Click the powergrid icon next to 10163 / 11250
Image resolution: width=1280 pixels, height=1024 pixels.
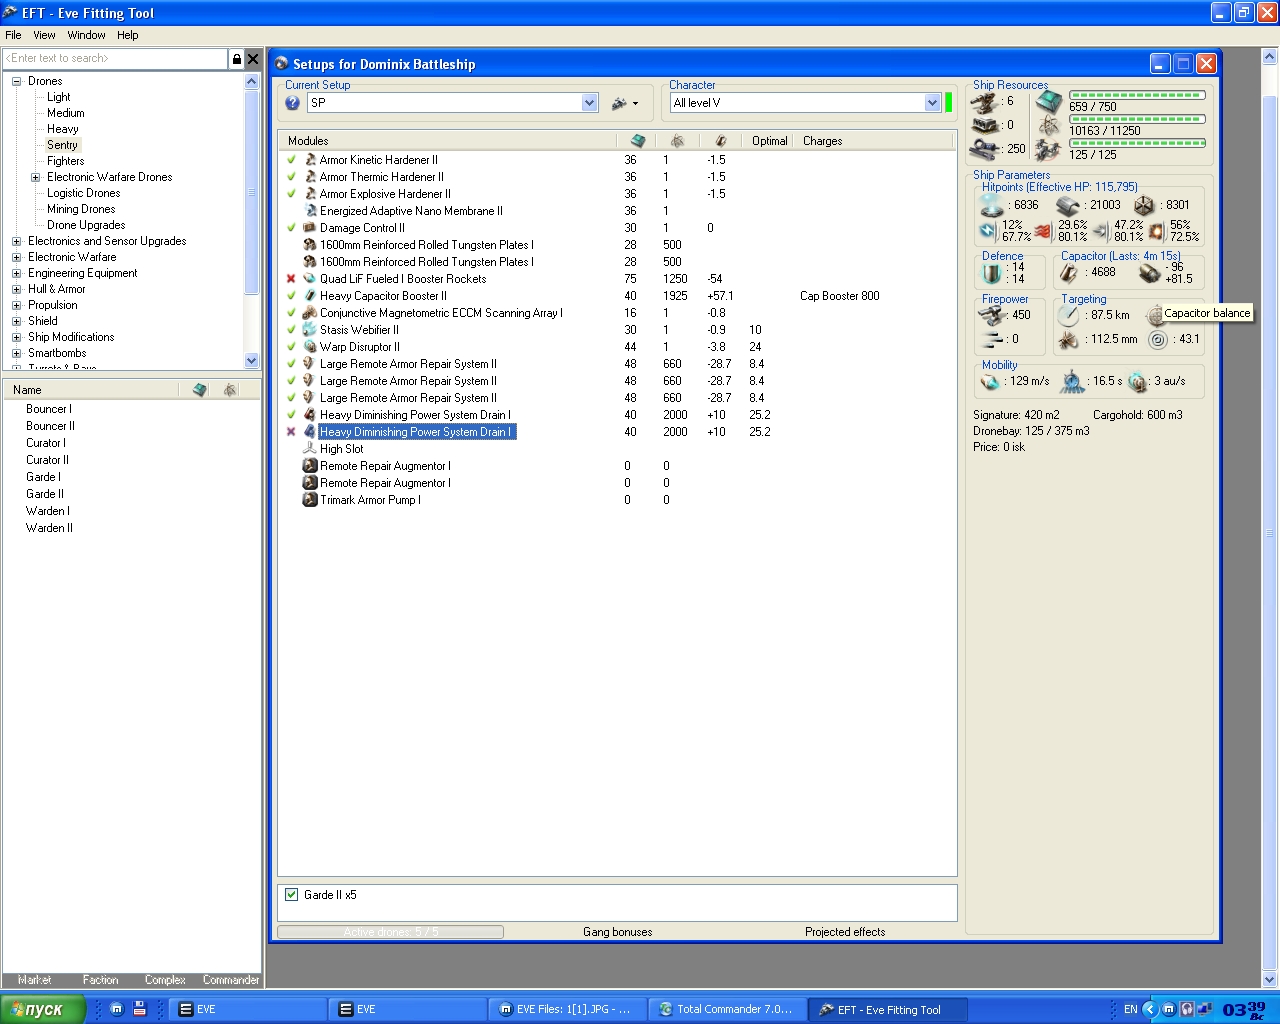coord(1049,126)
